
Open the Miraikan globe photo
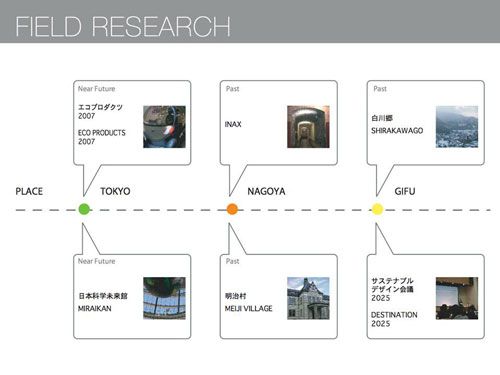coord(164,298)
